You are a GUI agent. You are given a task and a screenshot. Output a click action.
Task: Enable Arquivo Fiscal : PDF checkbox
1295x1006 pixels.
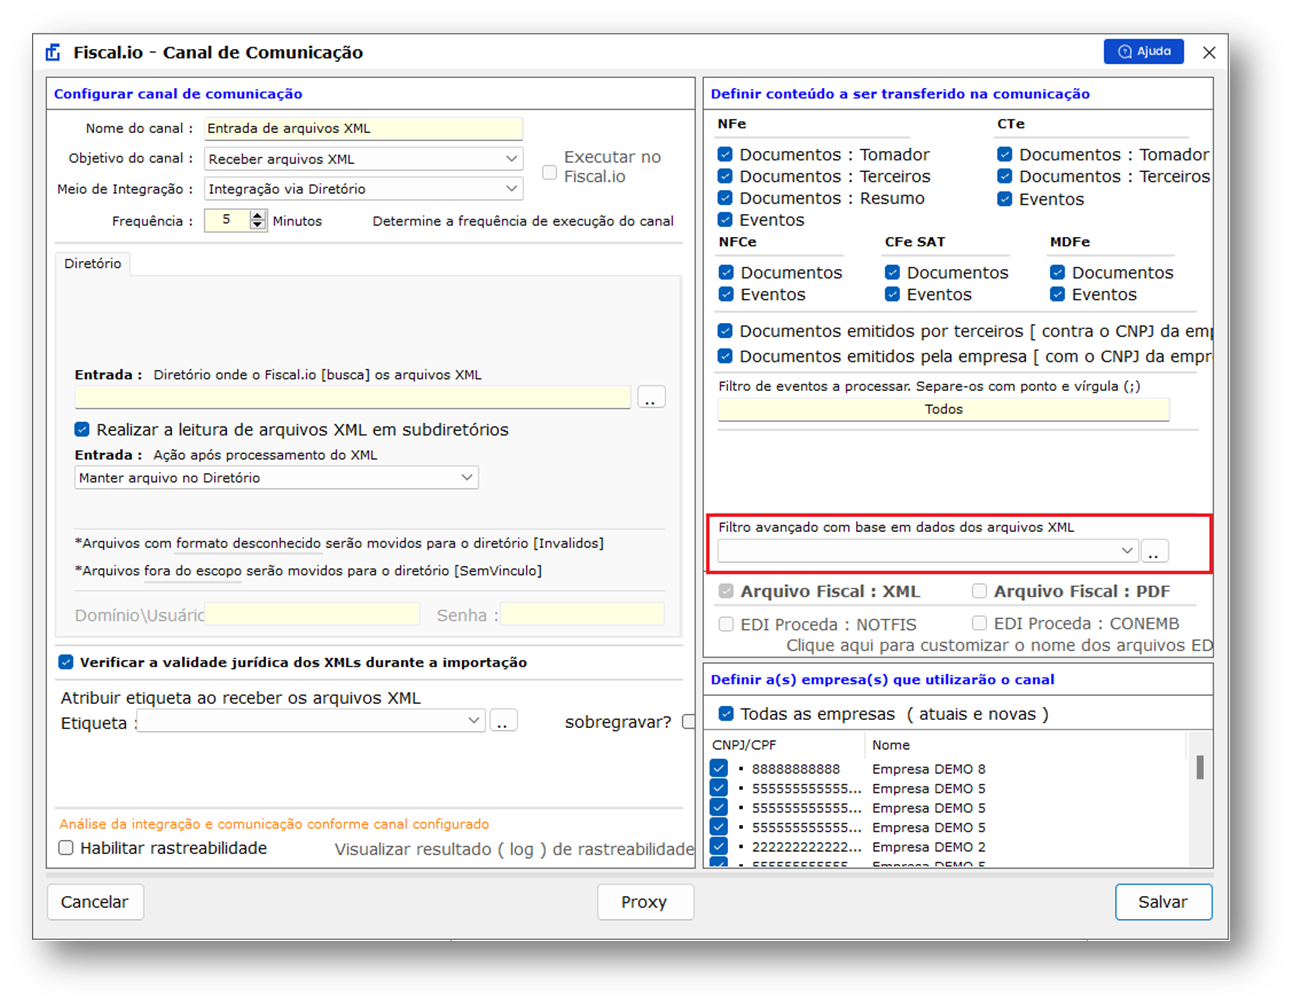(x=979, y=591)
